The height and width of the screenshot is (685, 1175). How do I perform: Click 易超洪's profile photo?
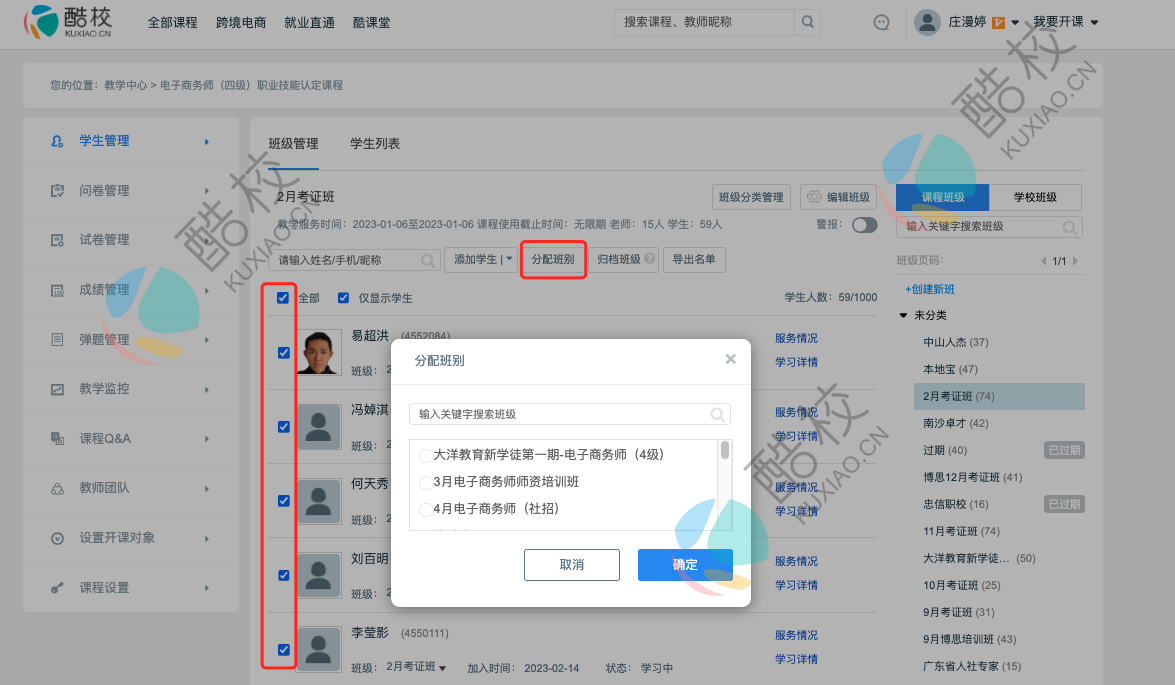(x=319, y=351)
